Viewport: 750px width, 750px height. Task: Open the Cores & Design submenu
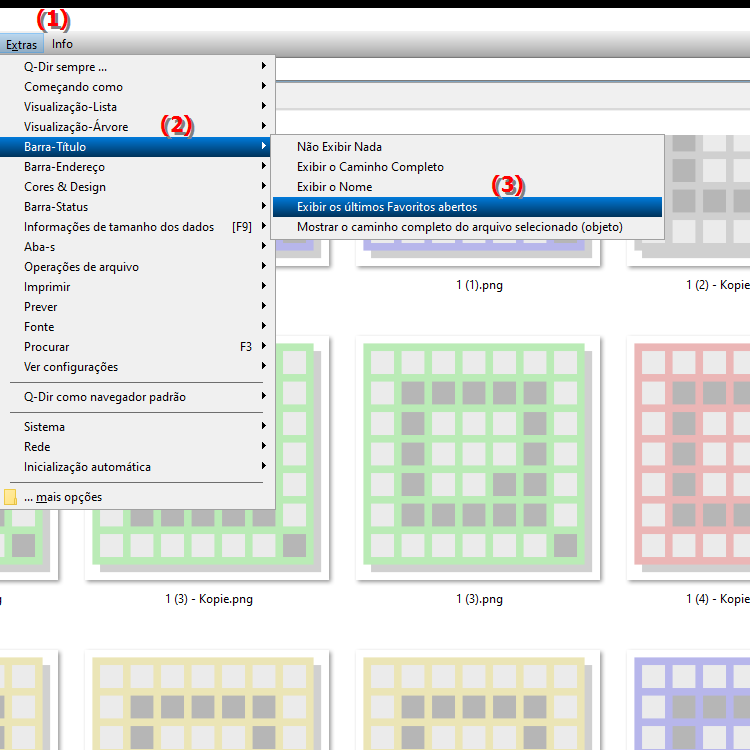click(137, 187)
